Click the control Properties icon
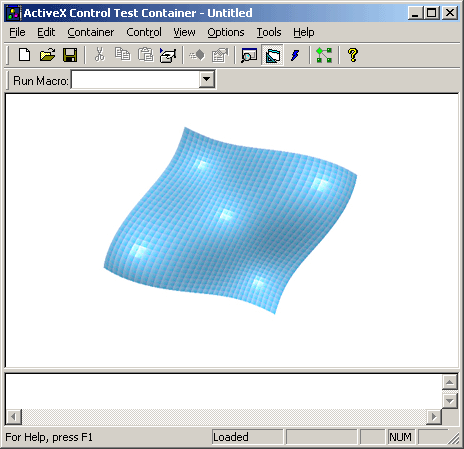464x449 pixels. (220, 55)
